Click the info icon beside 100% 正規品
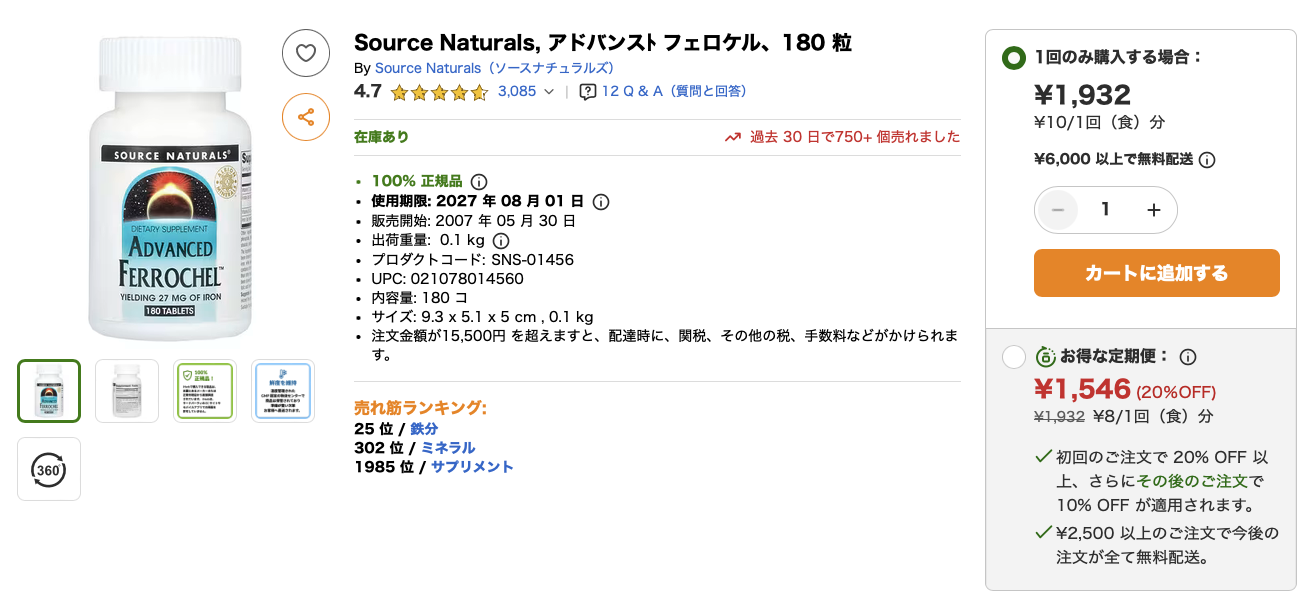The image size is (1306, 598). (478, 181)
